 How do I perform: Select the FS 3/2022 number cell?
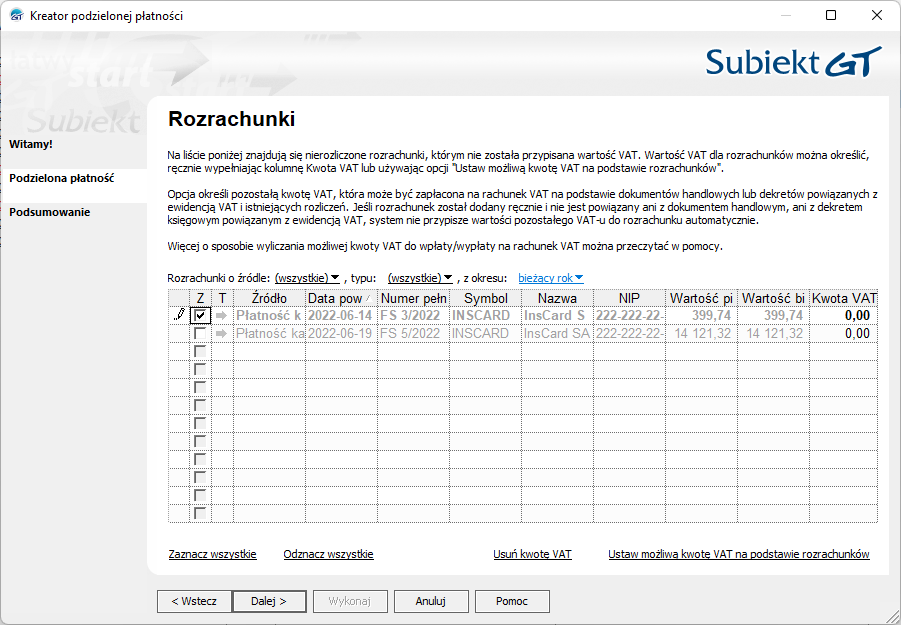pyautogui.click(x=413, y=315)
